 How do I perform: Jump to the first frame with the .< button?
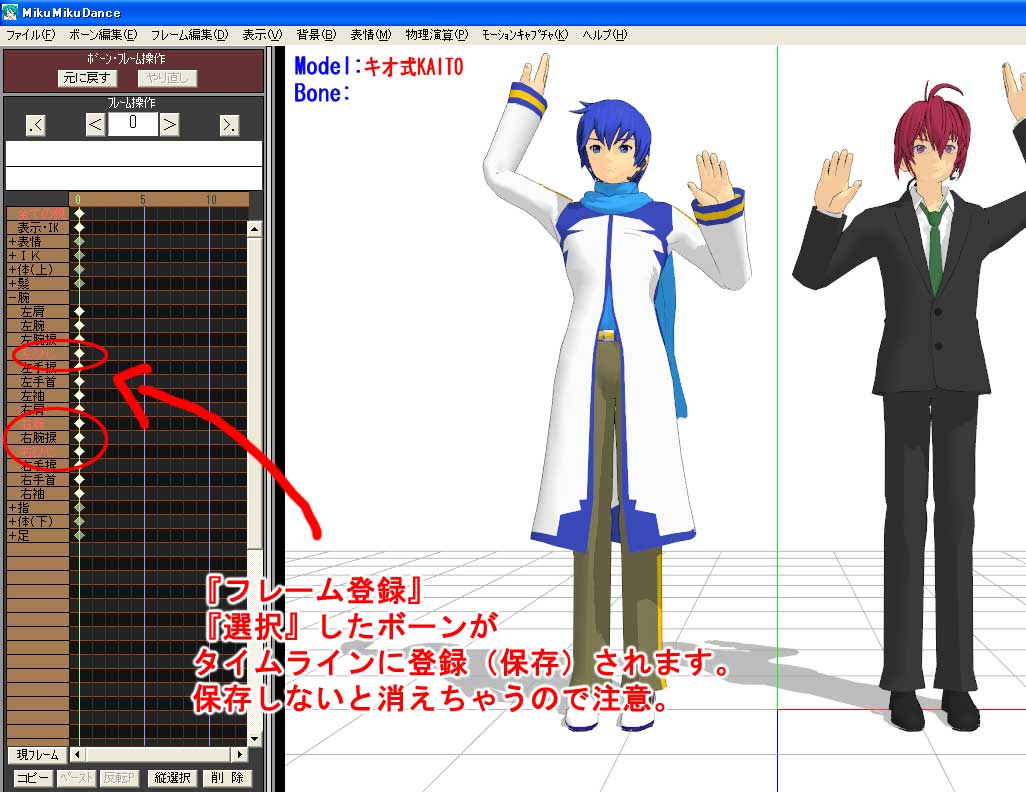(x=35, y=124)
